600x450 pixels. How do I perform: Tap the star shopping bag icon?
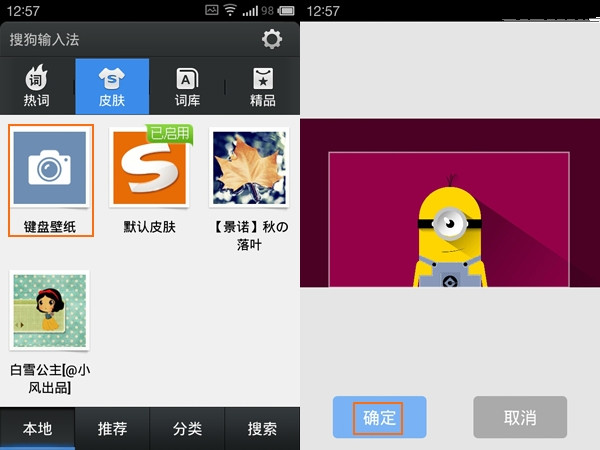pyautogui.click(x=263, y=78)
